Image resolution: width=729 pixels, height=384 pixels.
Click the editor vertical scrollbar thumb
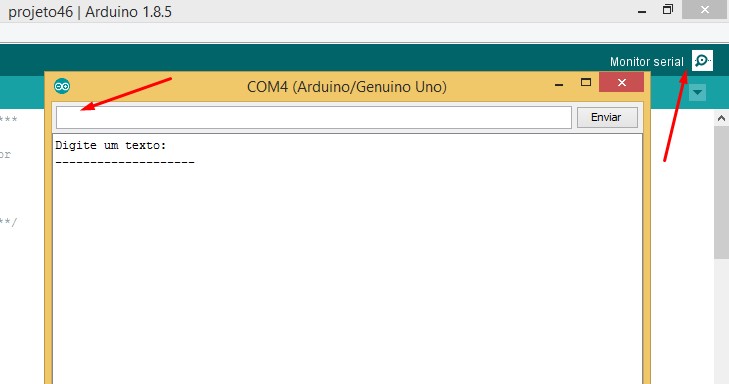coord(722,192)
